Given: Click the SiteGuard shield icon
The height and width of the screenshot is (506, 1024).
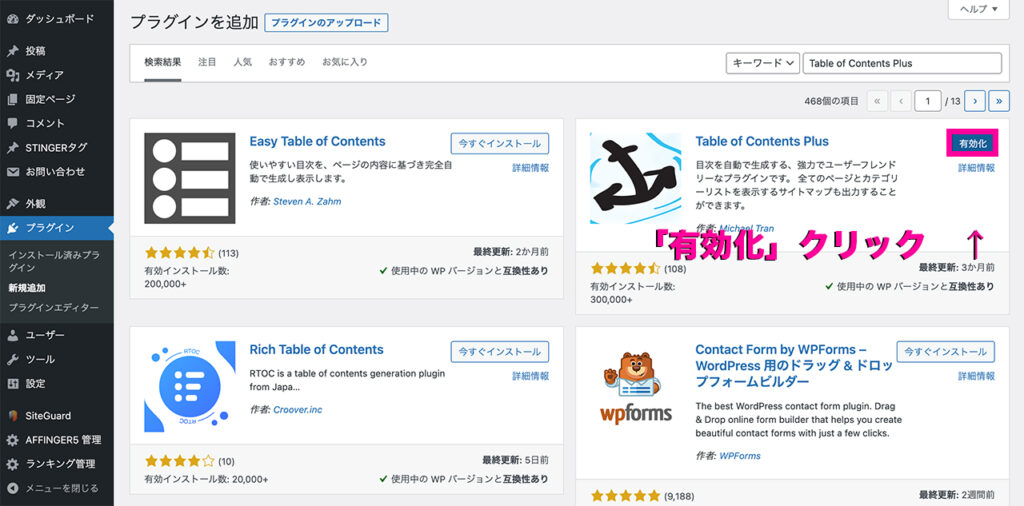Looking at the screenshot, I should tap(12, 416).
